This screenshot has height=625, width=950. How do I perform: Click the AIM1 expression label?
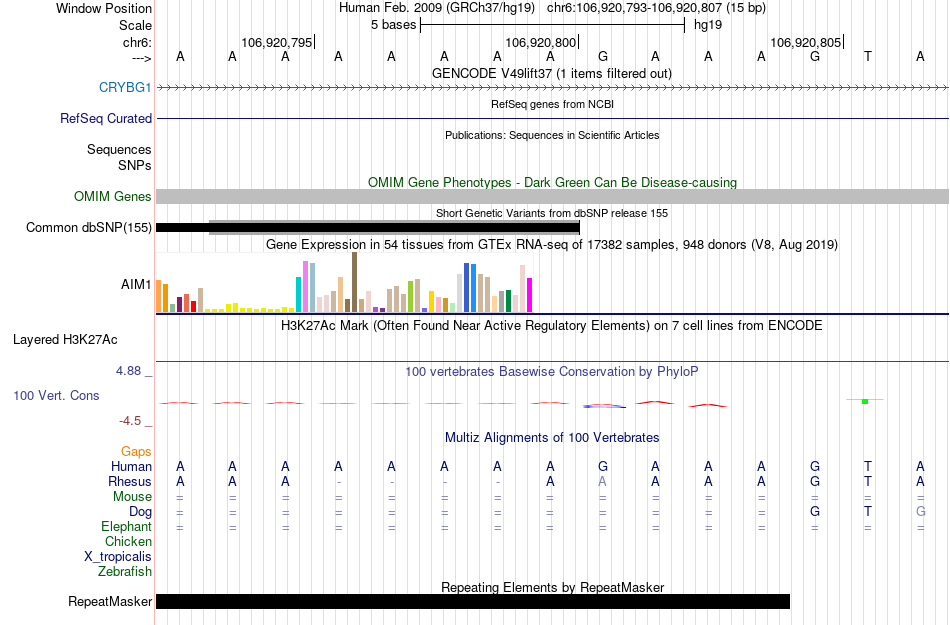coord(136,285)
